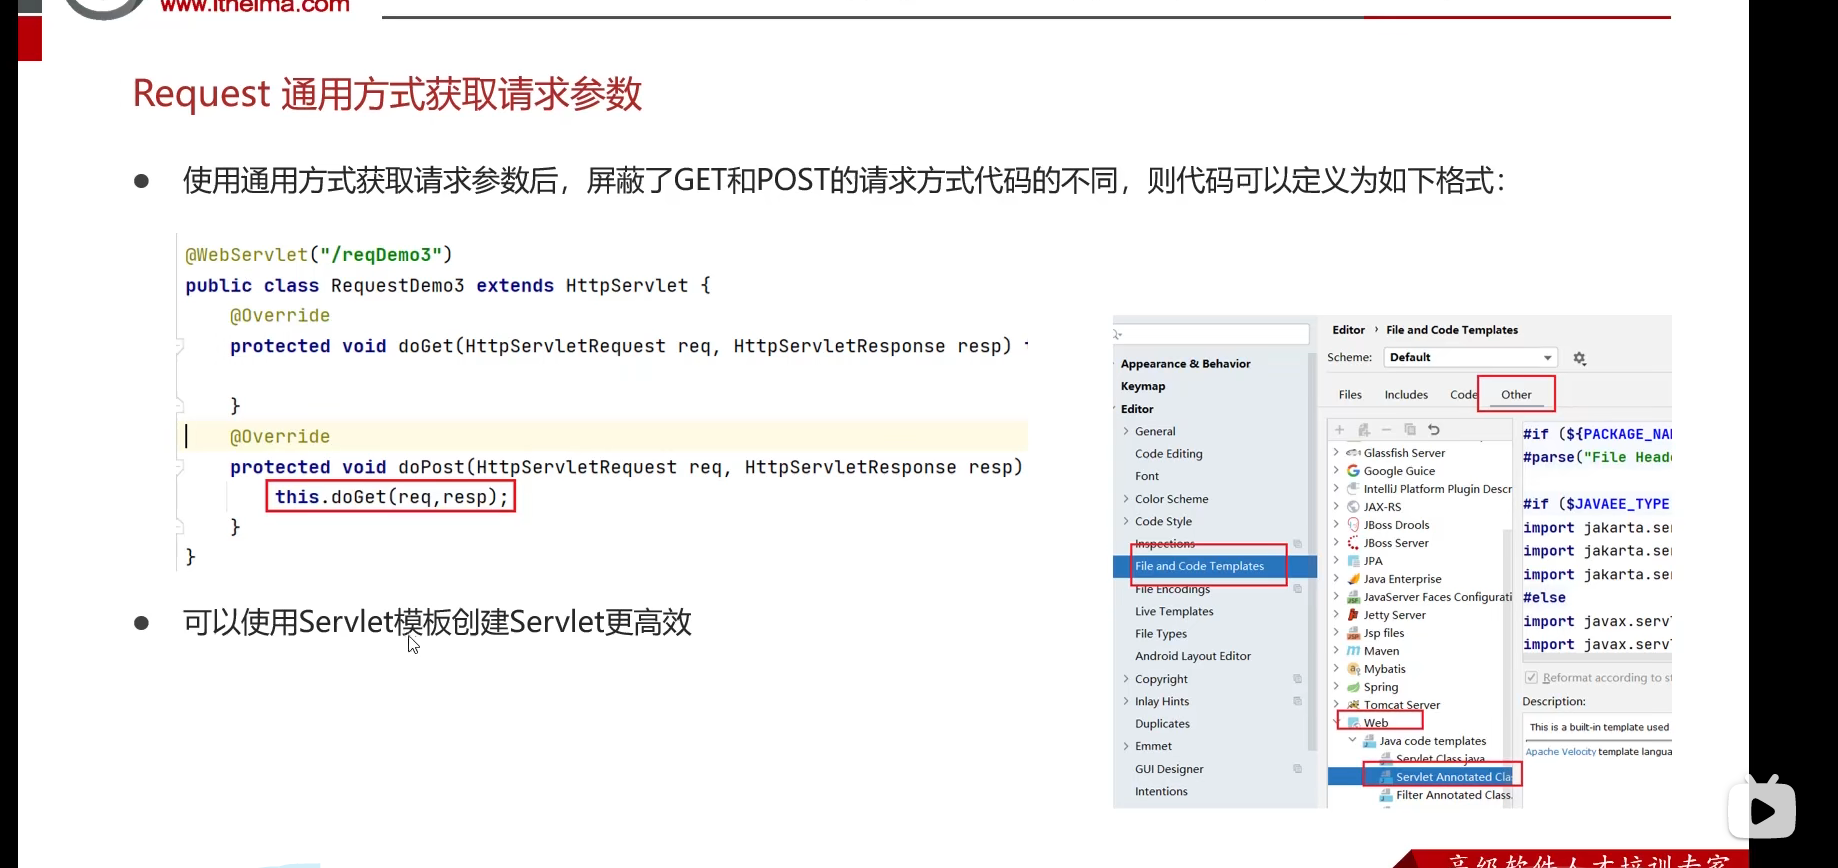Screen dimensions: 1838x868
Task: Click the JAX-RS globe icon
Action: click(x=1353, y=507)
